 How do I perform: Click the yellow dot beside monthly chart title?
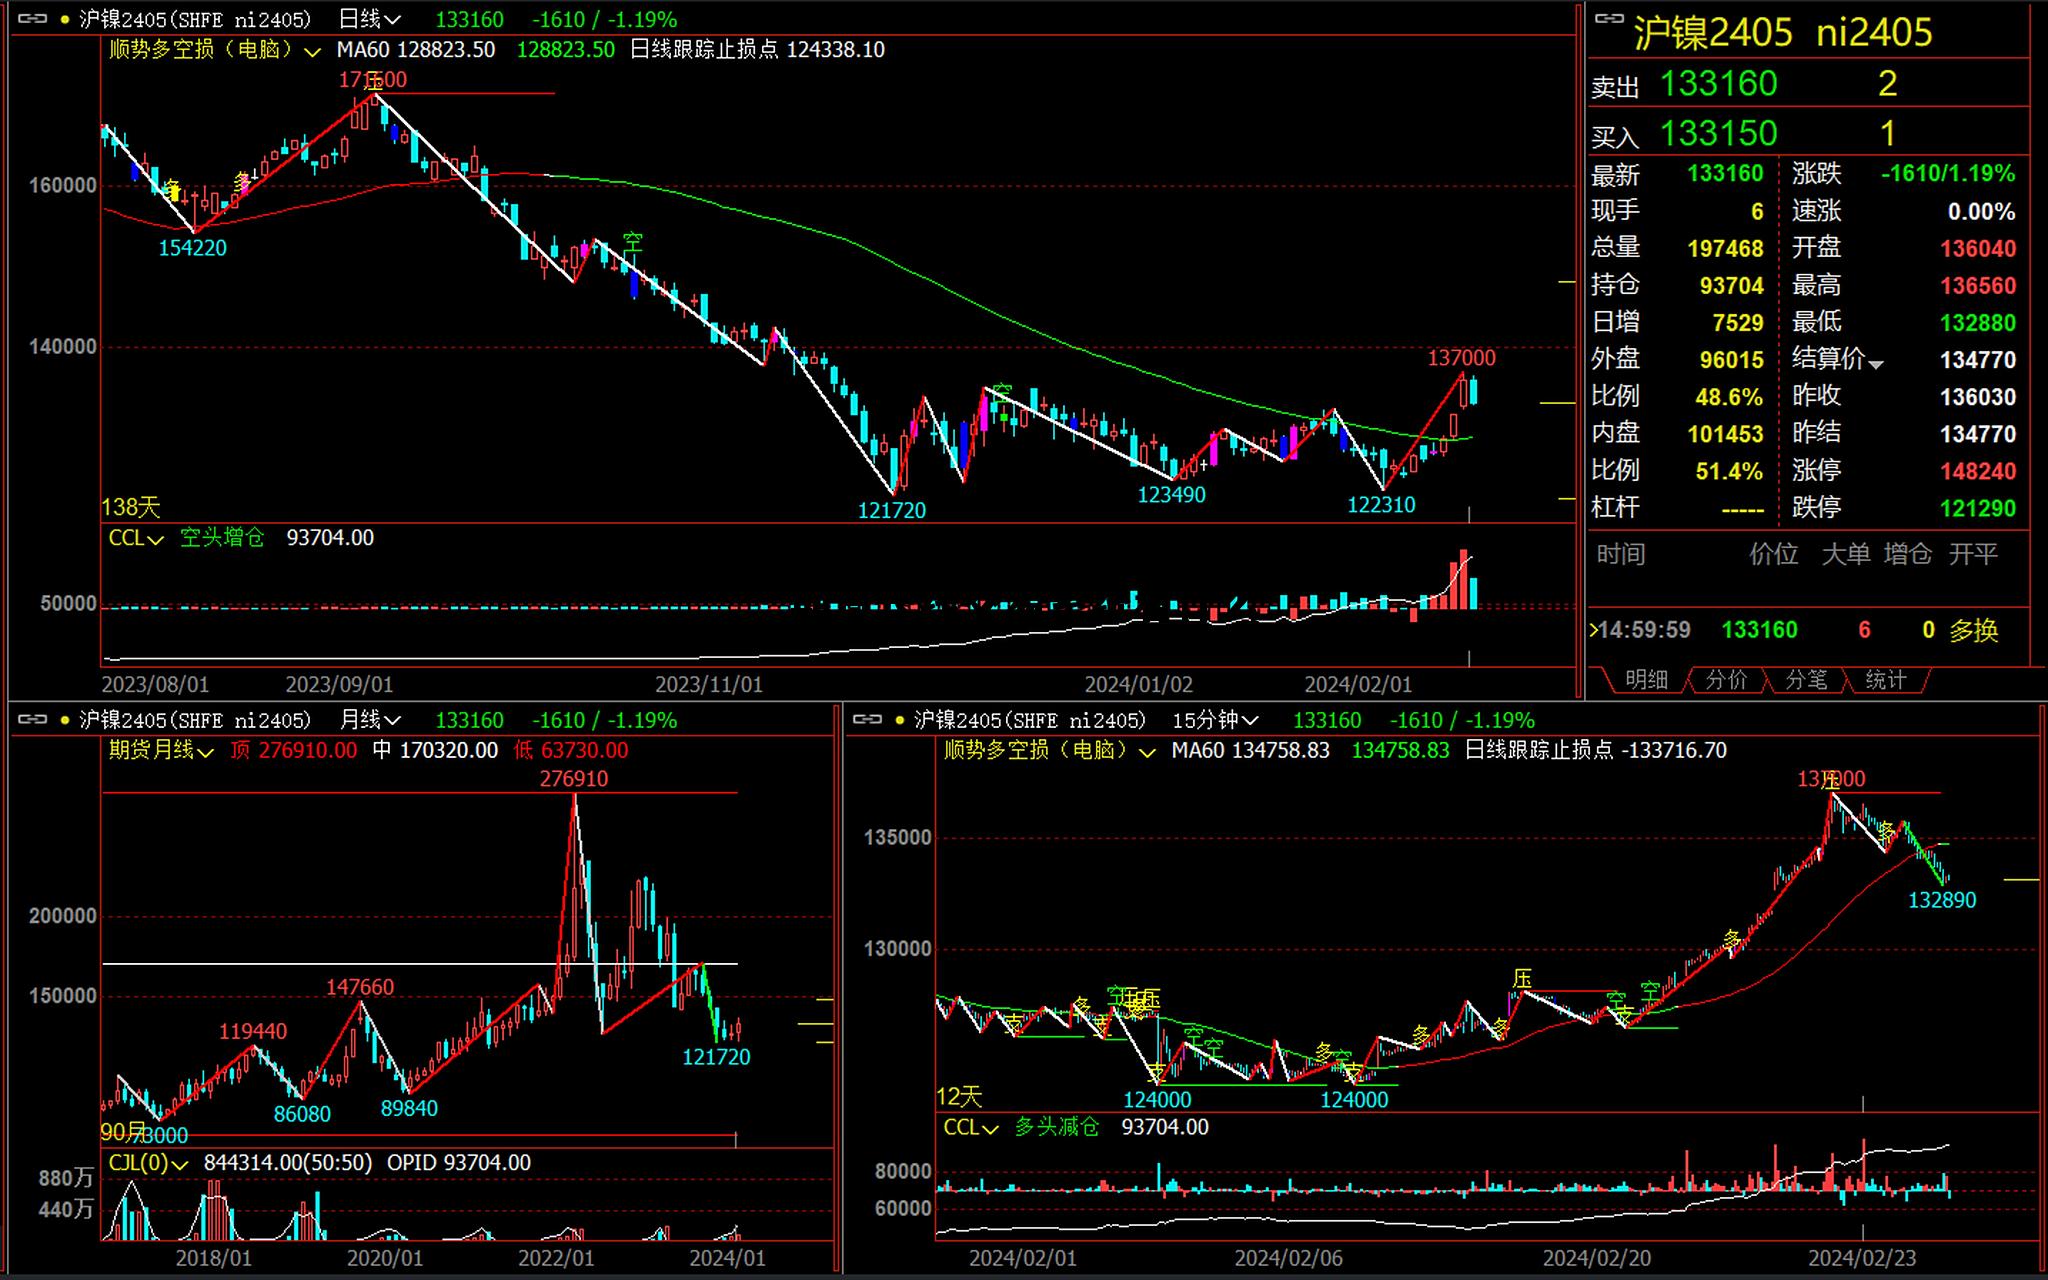[x=65, y=721]
